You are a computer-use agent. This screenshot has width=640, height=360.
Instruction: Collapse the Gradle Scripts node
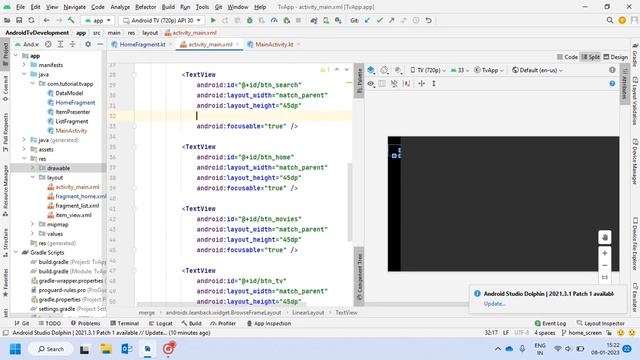pyautogui.click(x=16, y=253)
